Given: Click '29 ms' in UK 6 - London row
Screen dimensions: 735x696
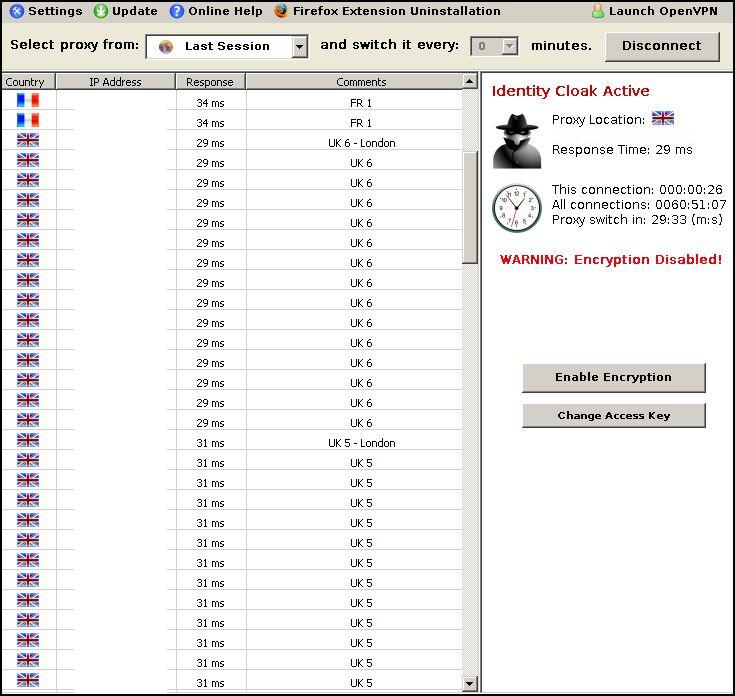Looking at the screenshot, I should (x=210, y=143).
